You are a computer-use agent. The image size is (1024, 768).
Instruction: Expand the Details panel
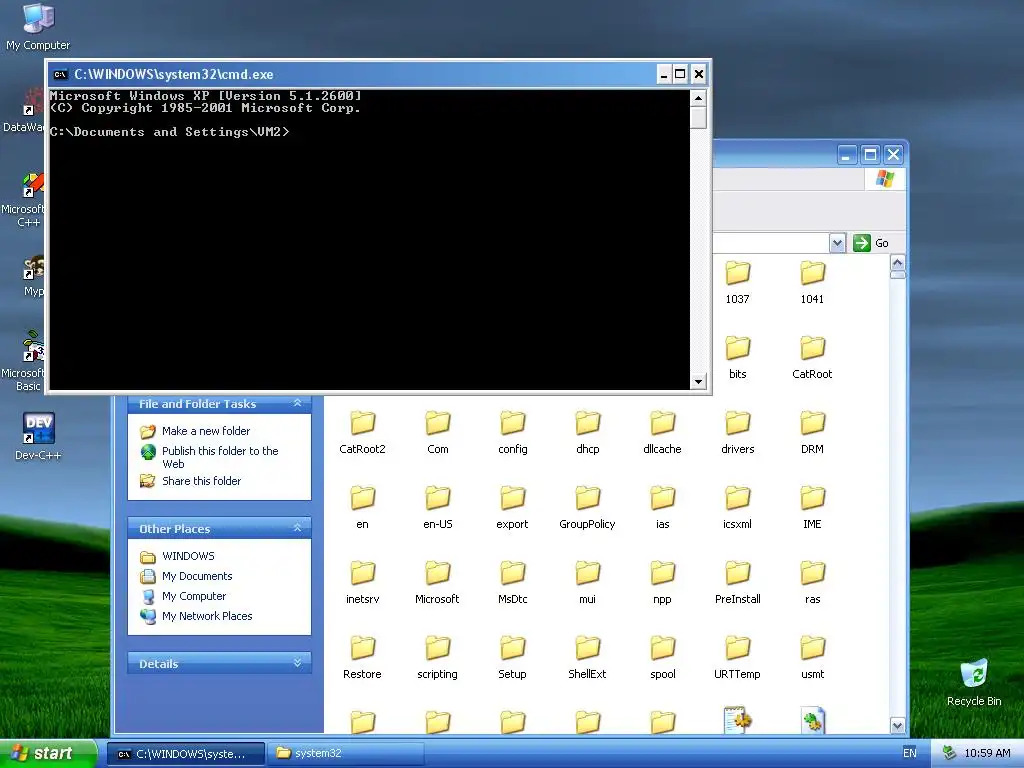[x=298, y=663]
